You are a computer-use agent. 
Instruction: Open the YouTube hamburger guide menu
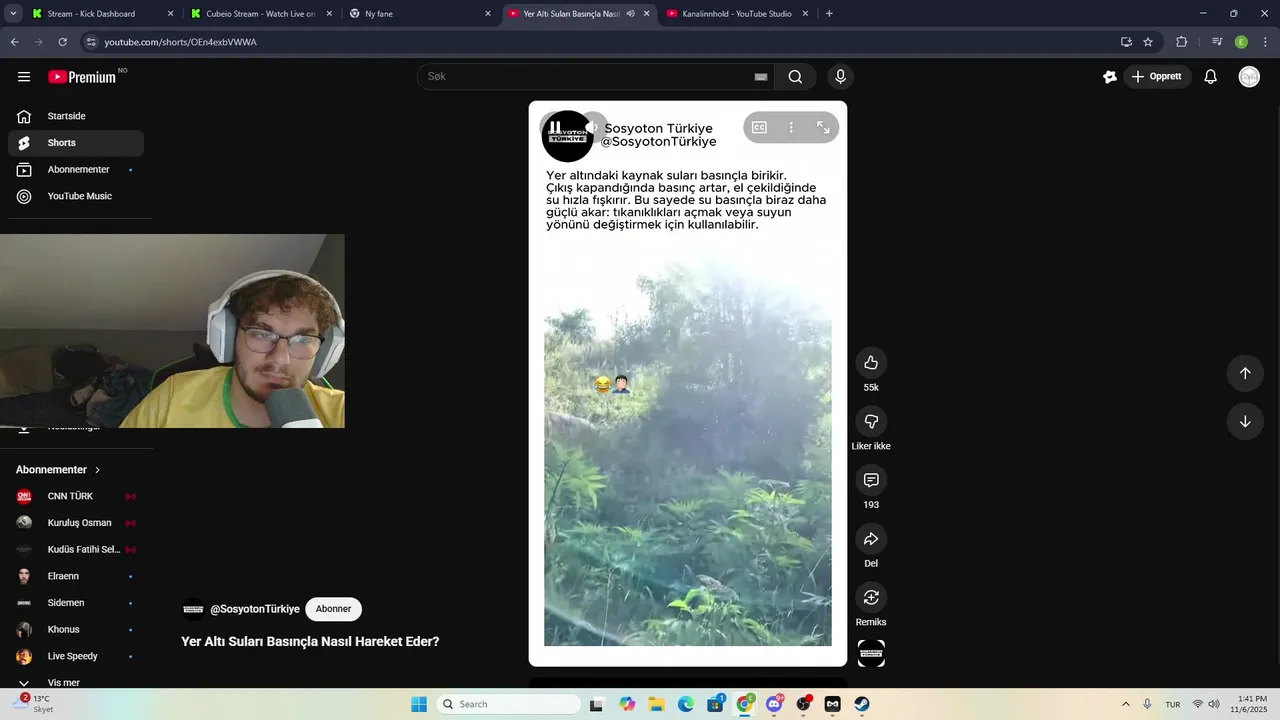[24, 77]
